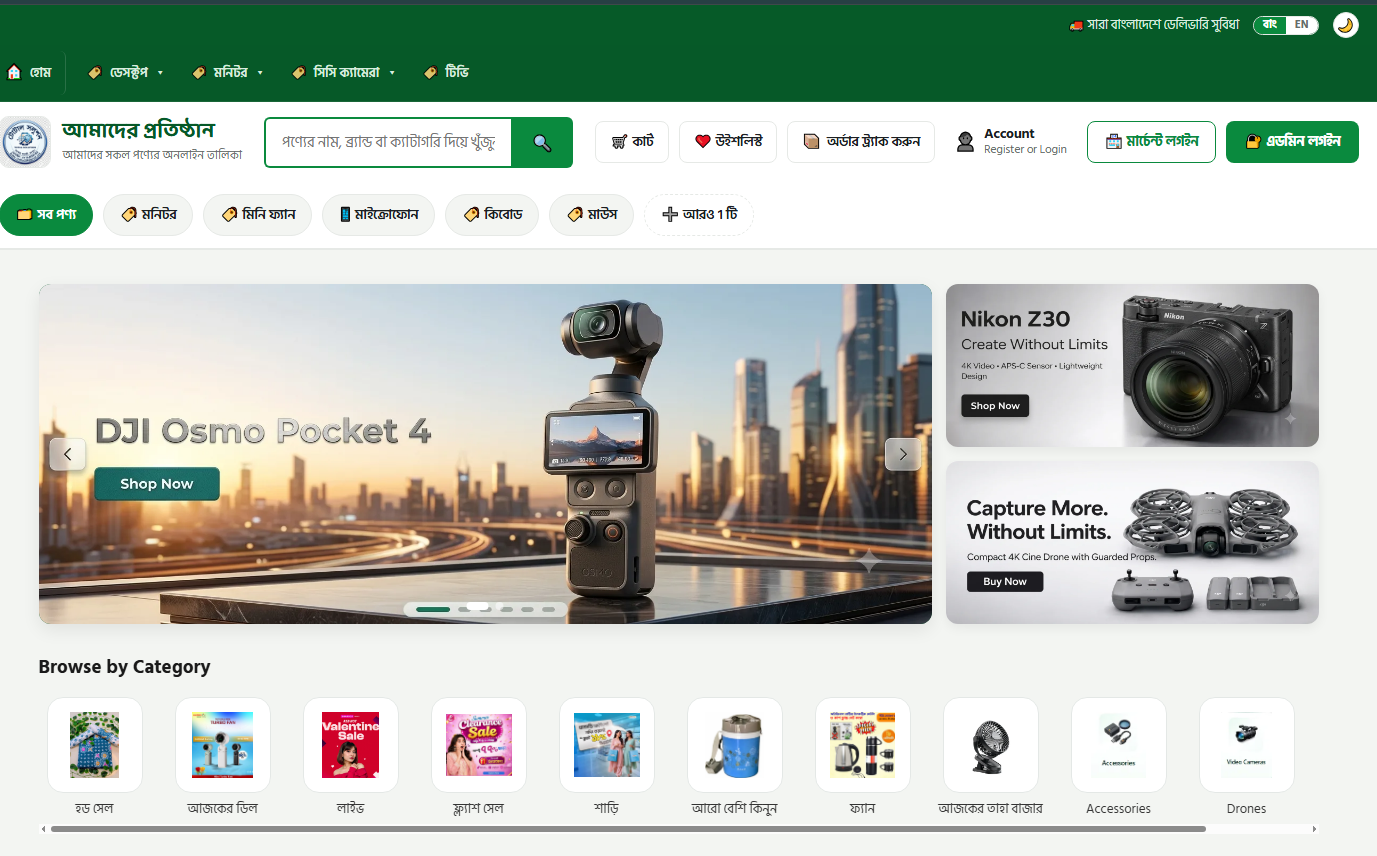Viewport: 1377px width, 856px height.
Task: Toggle dark mode with the moon icon
Action: [1345, 25]
